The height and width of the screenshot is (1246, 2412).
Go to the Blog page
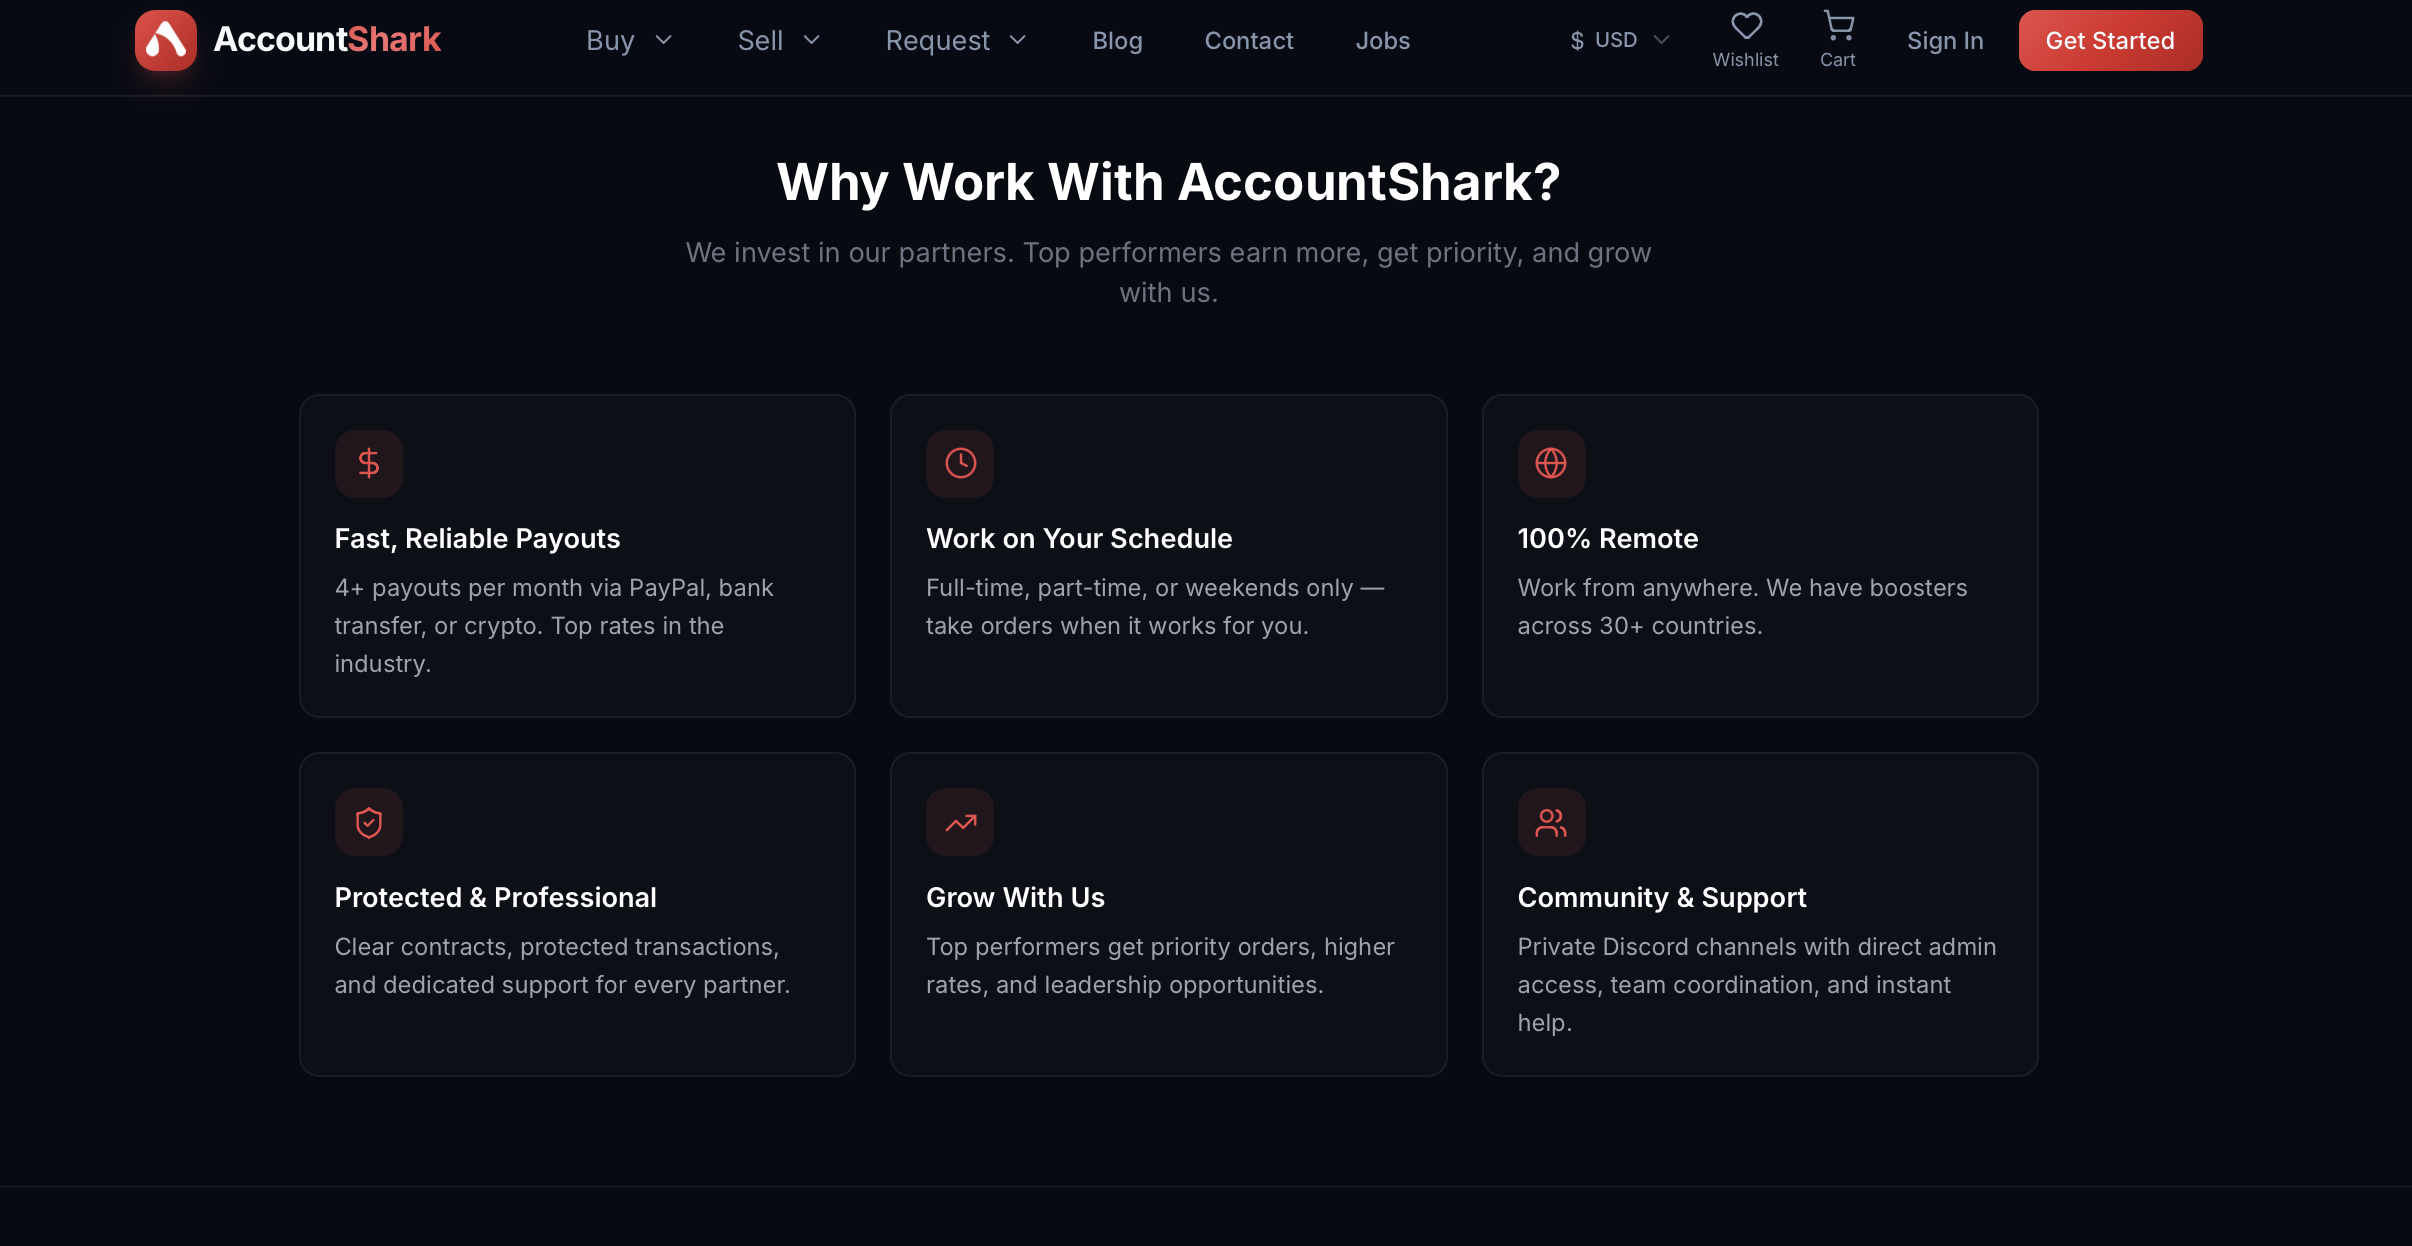coord(1117,41)
